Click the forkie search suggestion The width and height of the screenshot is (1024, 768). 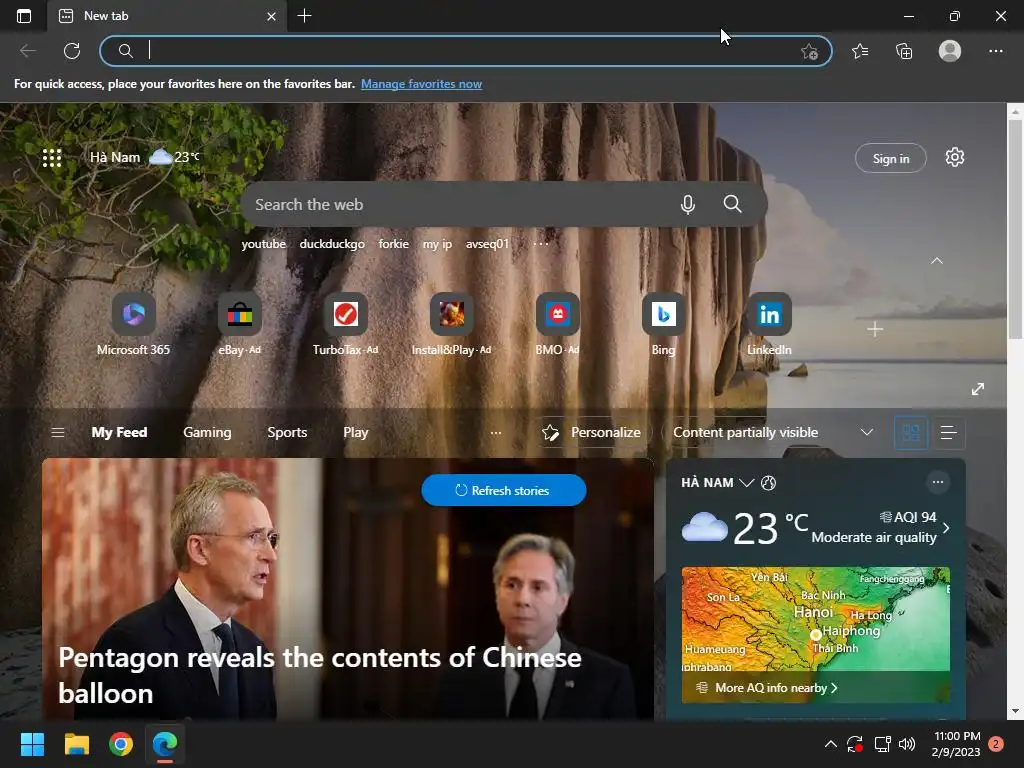pyautogui.click(x=394, y=244)
